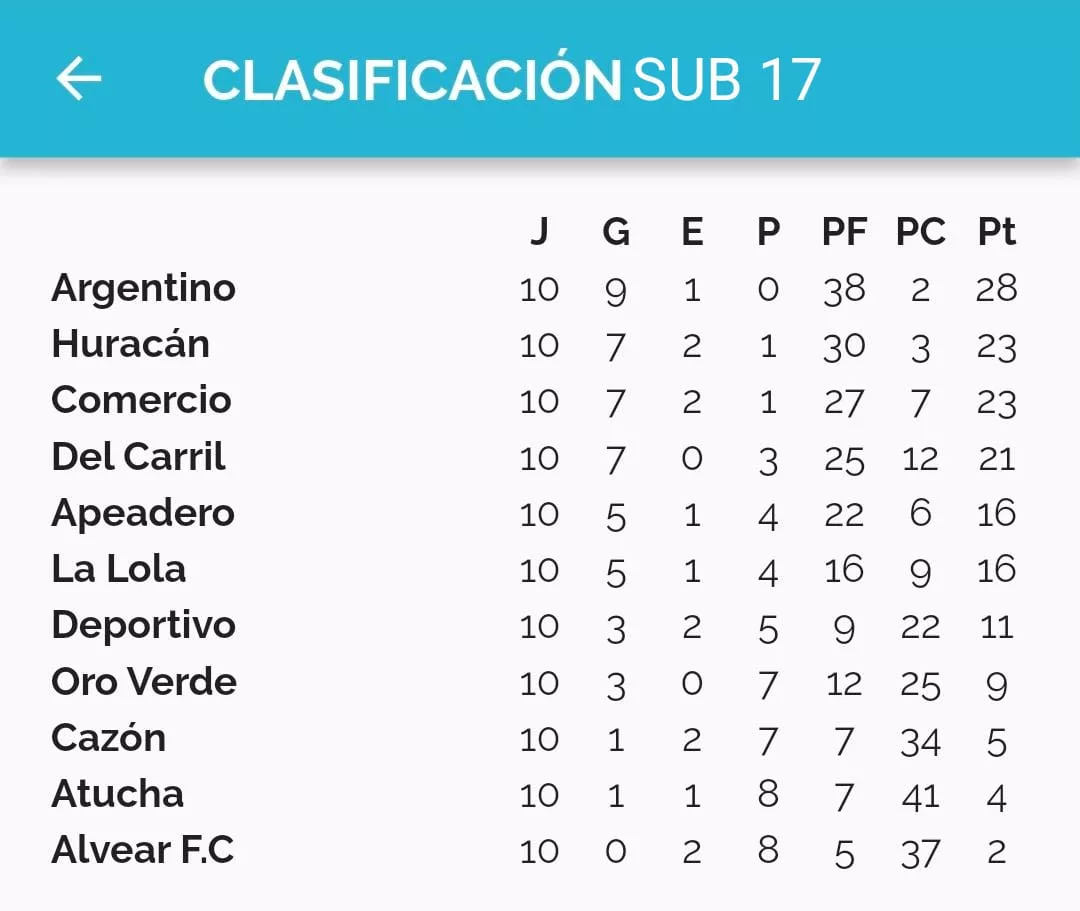Click the Pt points column header
1080x911 pixels.
pos(996,232)
